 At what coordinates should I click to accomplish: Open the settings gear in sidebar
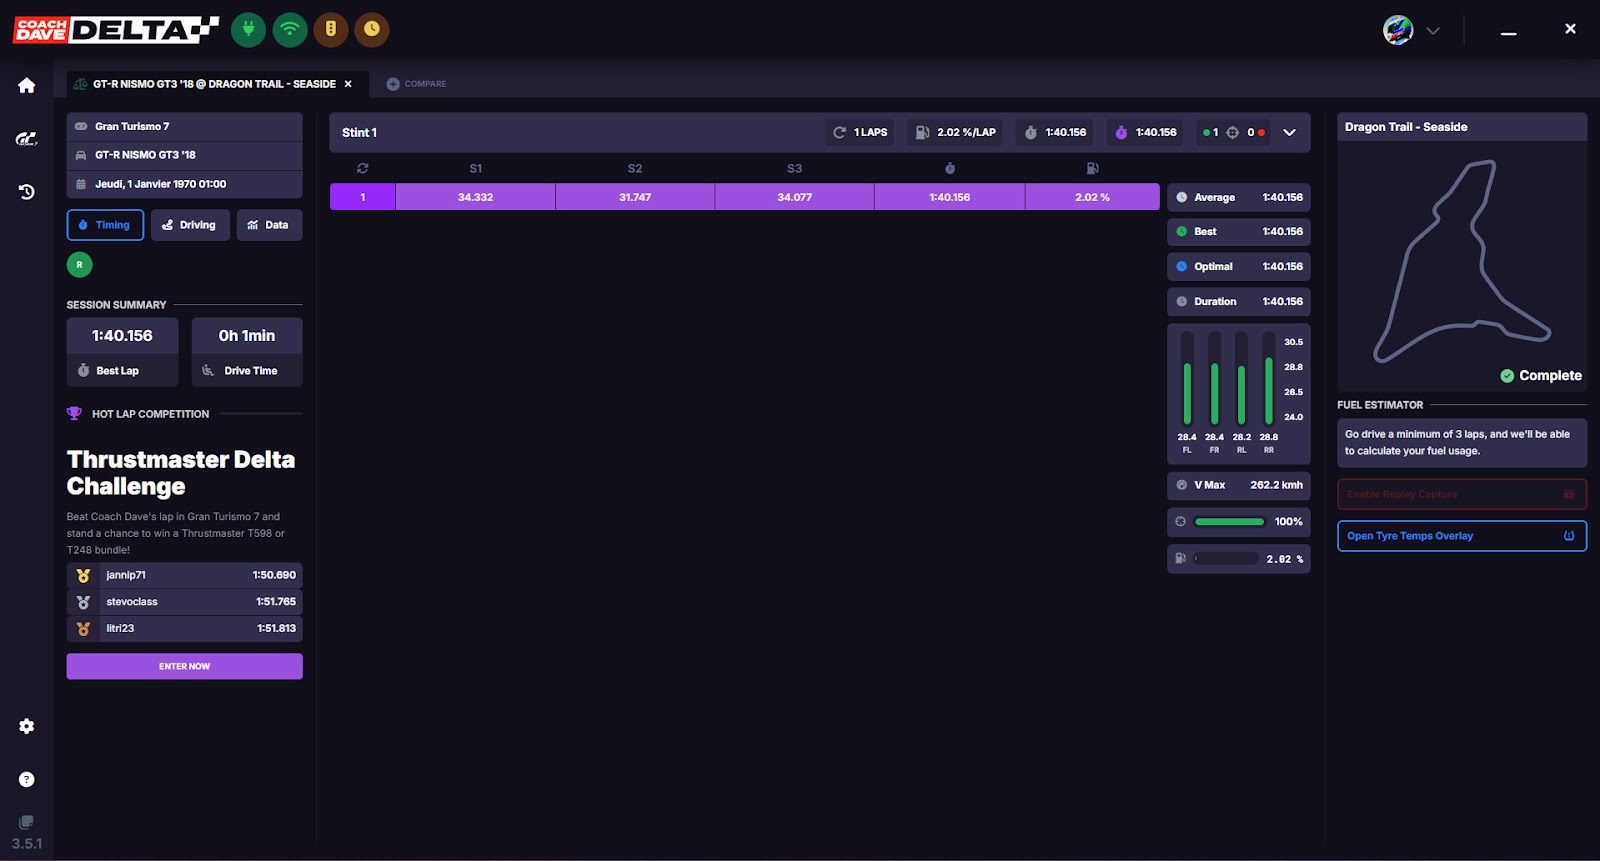(x=27, y=726)
